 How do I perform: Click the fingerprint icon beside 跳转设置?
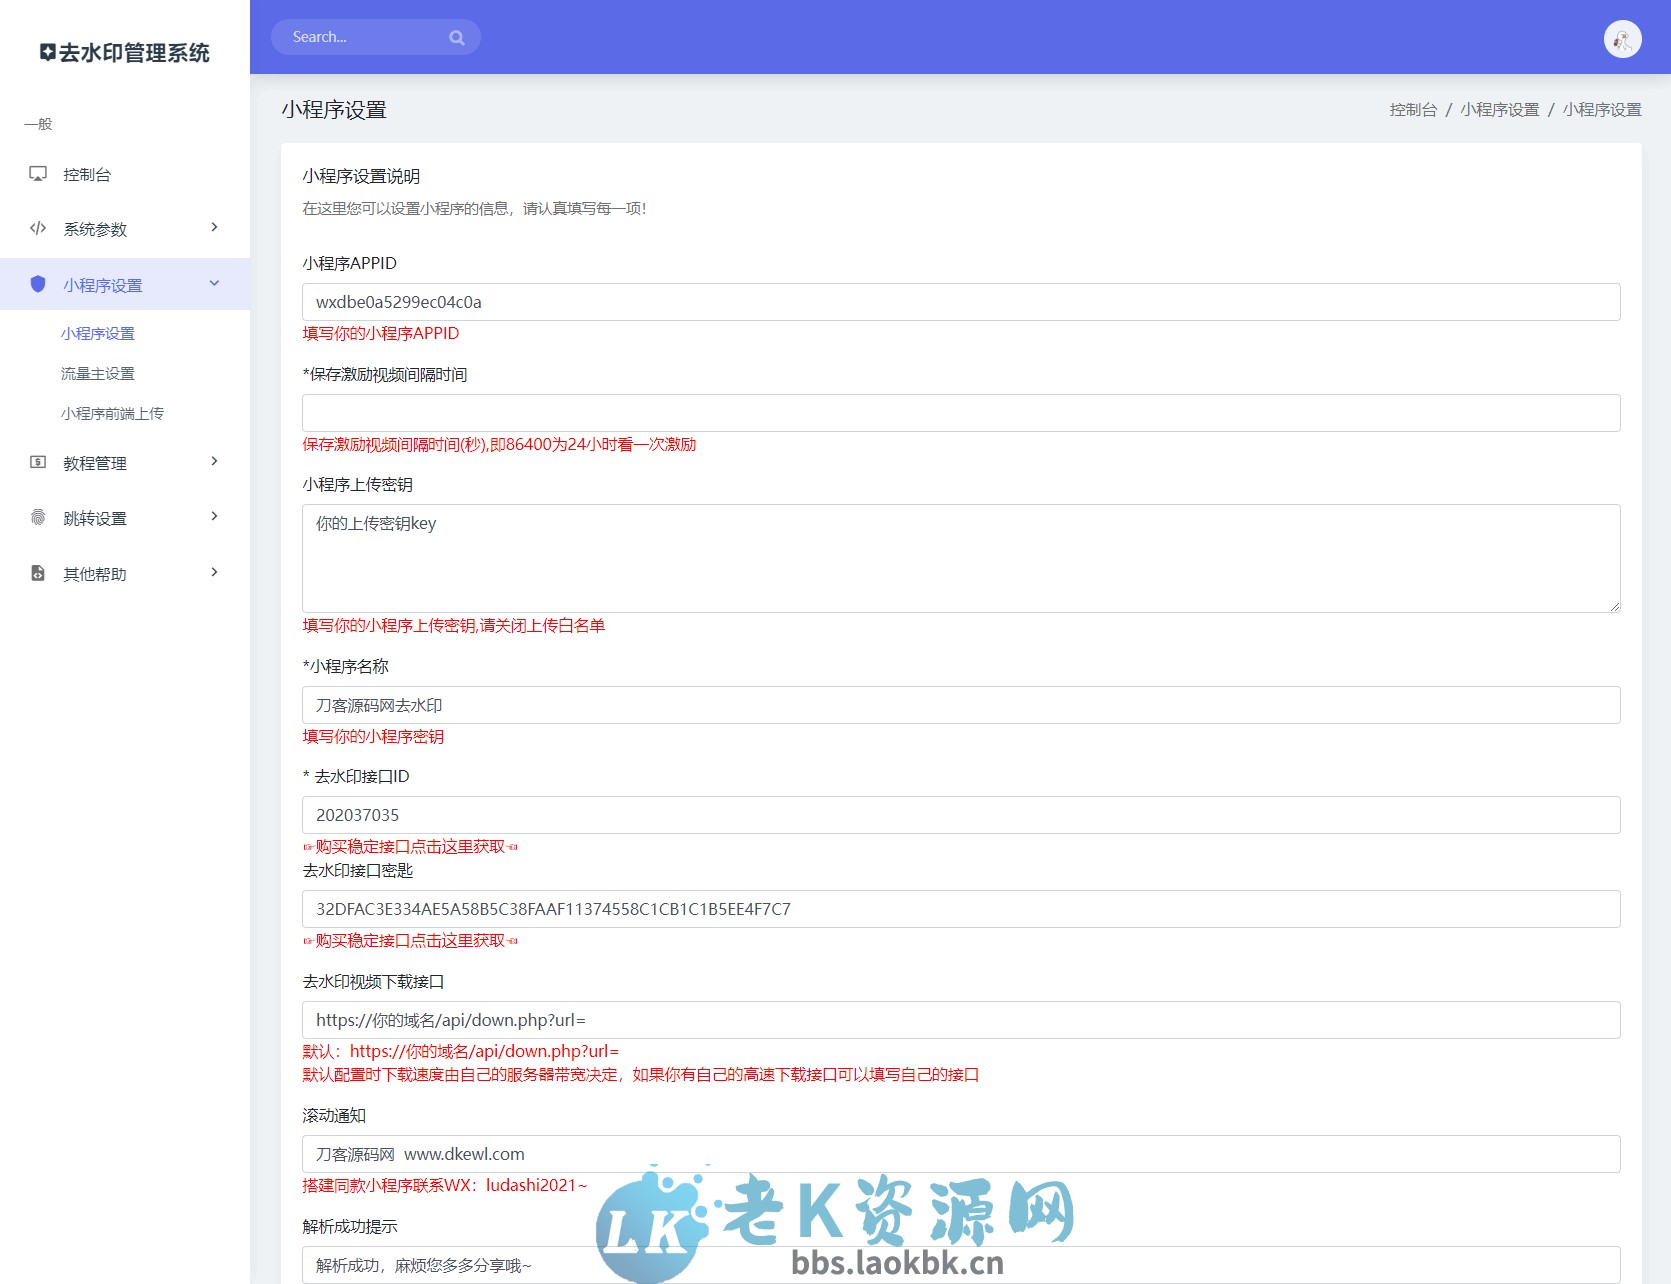pos(37,518)
